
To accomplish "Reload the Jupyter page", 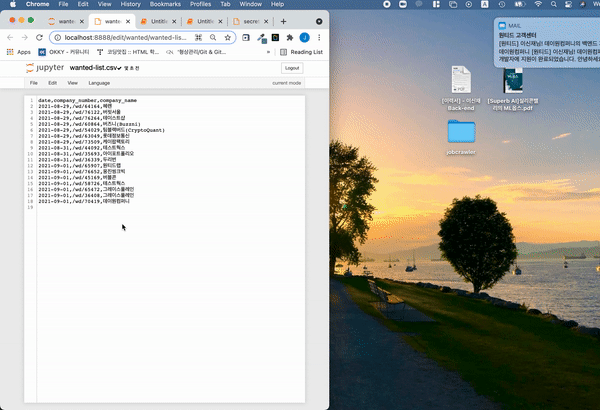I will pos(39,38).
